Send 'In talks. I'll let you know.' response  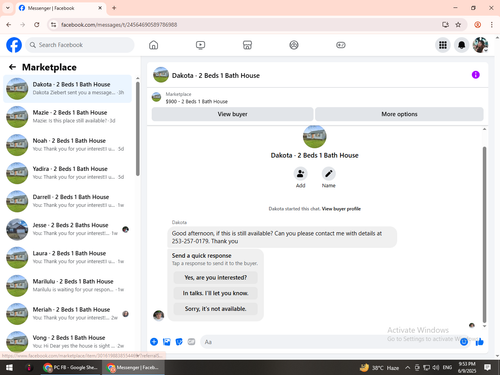click(x=216, y=293)
